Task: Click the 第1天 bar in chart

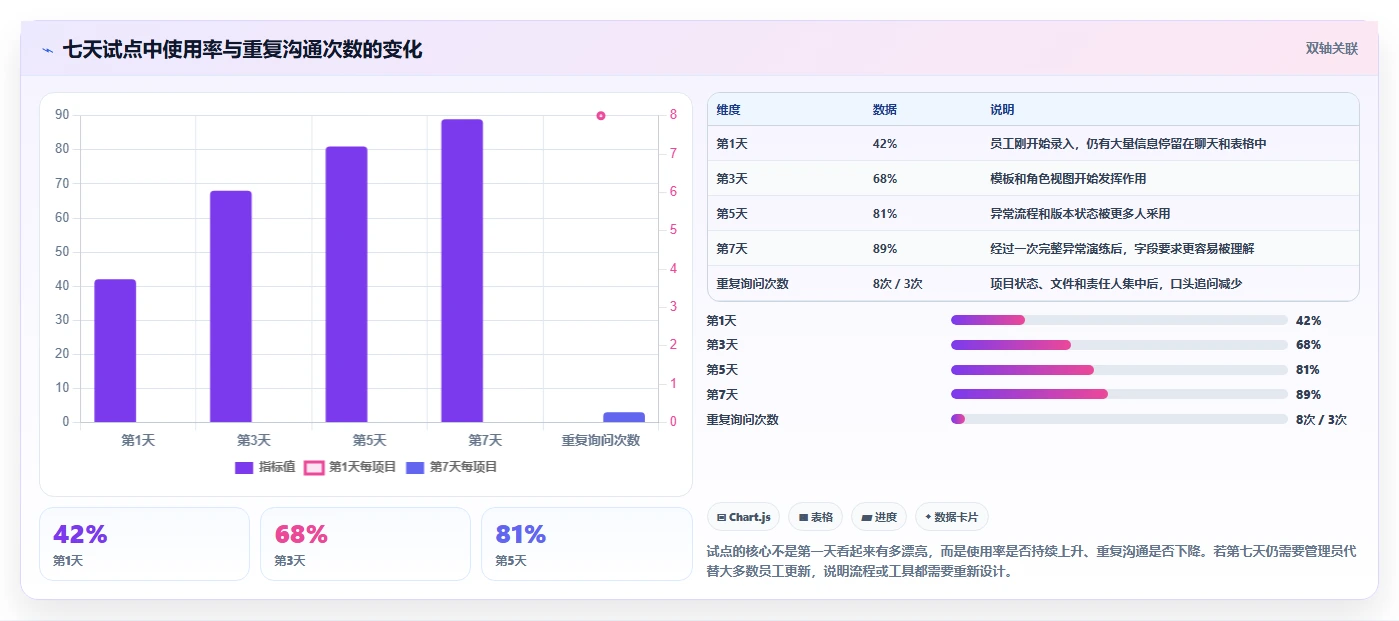Action: [115, 350]
